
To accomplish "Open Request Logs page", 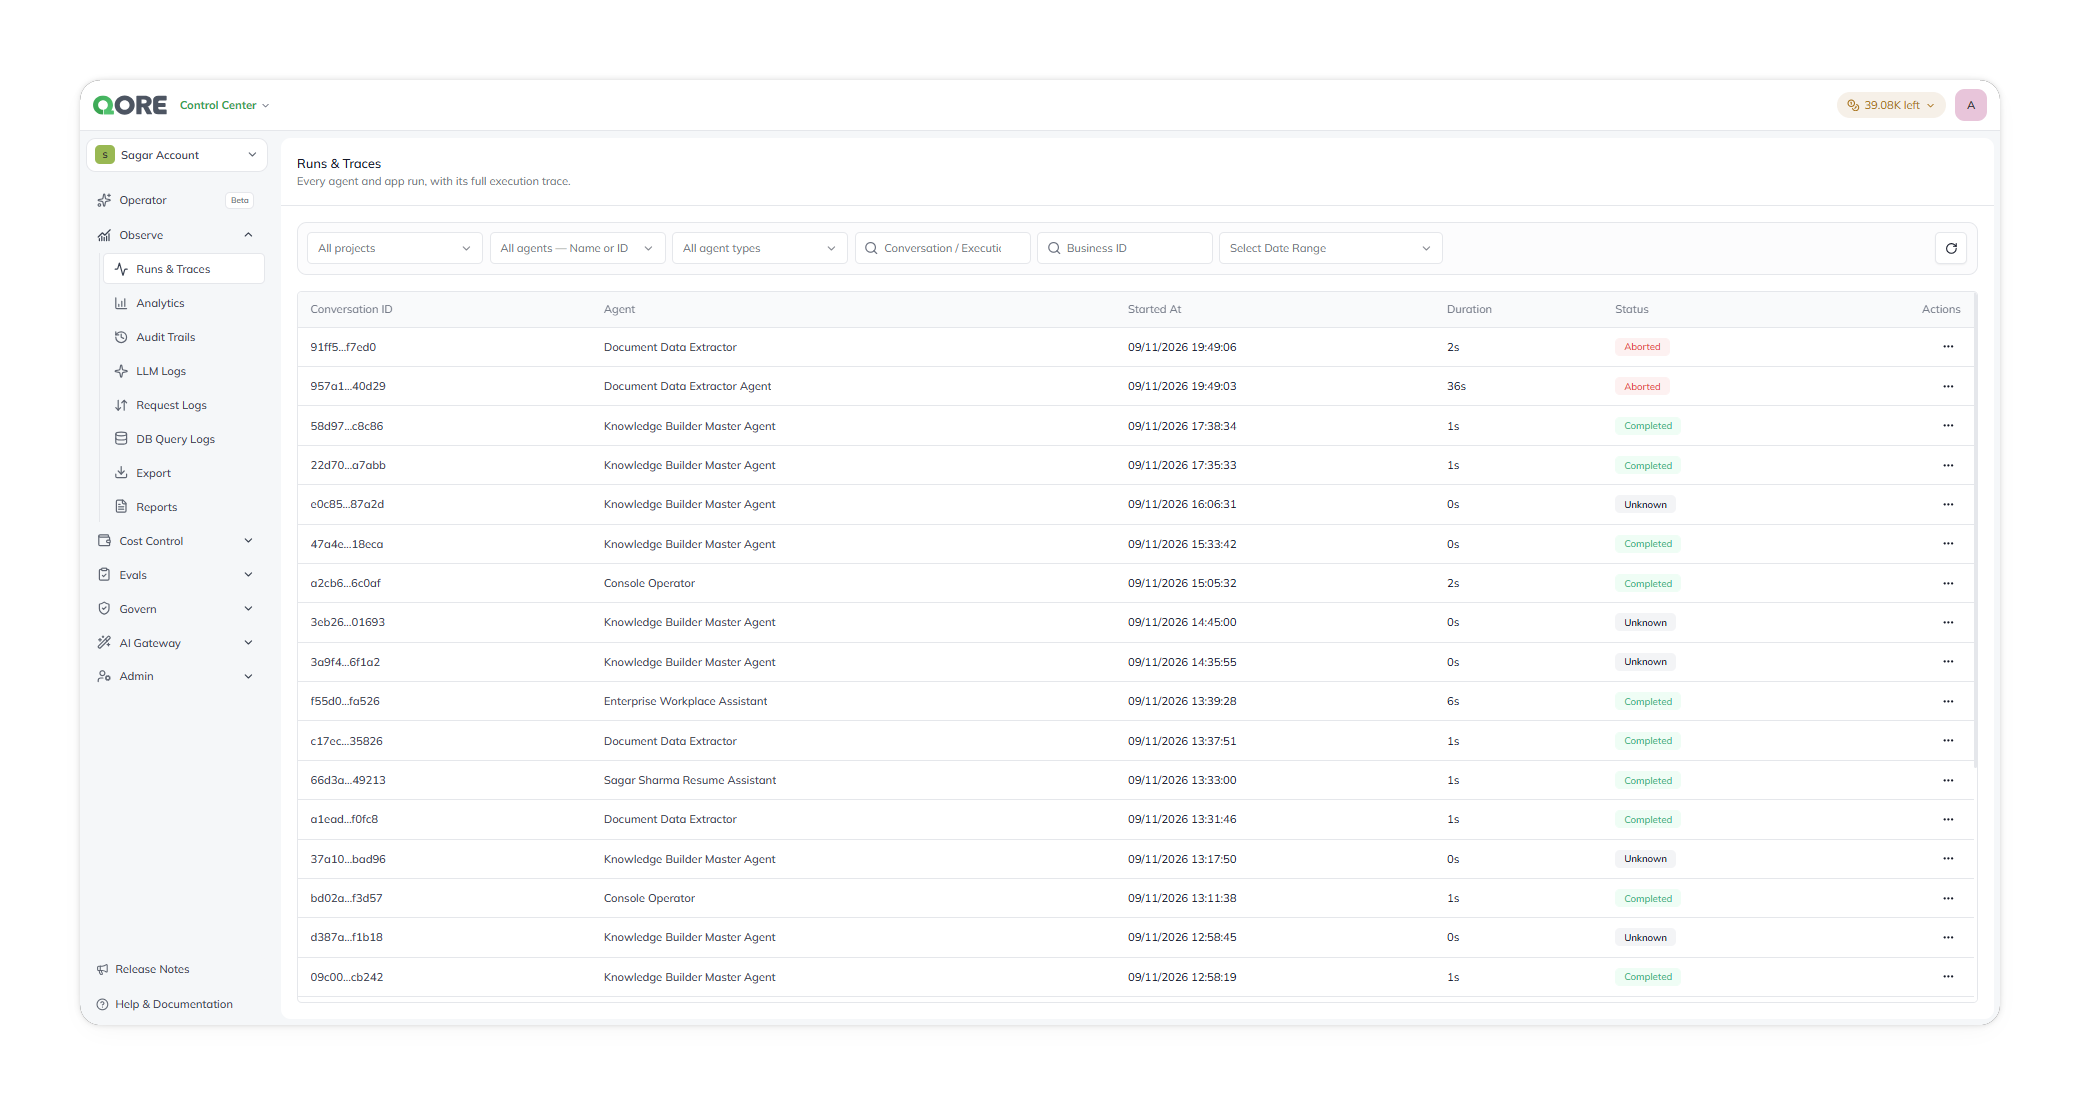I will tap(184, 405).
